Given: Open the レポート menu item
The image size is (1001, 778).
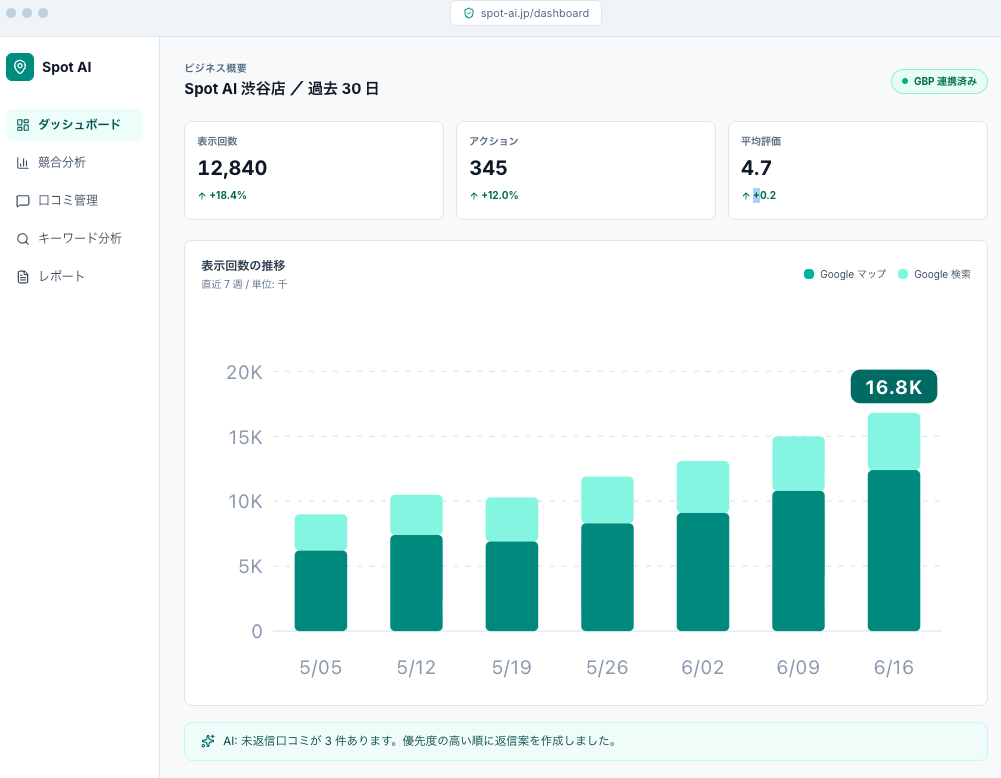Looking at the screenshot, I should (x=75, y=277).
